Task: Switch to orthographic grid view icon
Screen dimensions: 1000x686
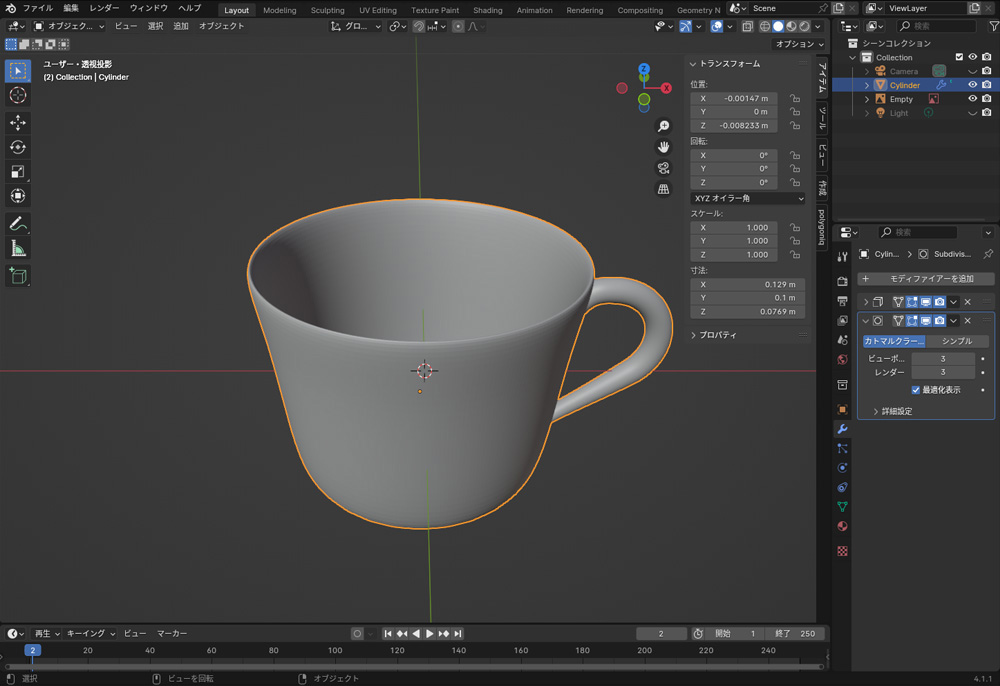Action: click(663, 189)
